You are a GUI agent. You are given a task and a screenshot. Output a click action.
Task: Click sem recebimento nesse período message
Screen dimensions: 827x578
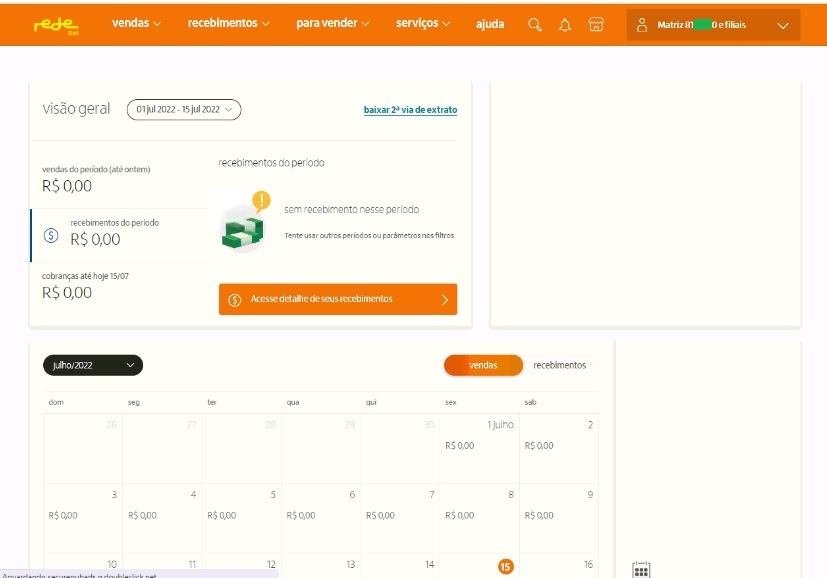pos(351,209)
